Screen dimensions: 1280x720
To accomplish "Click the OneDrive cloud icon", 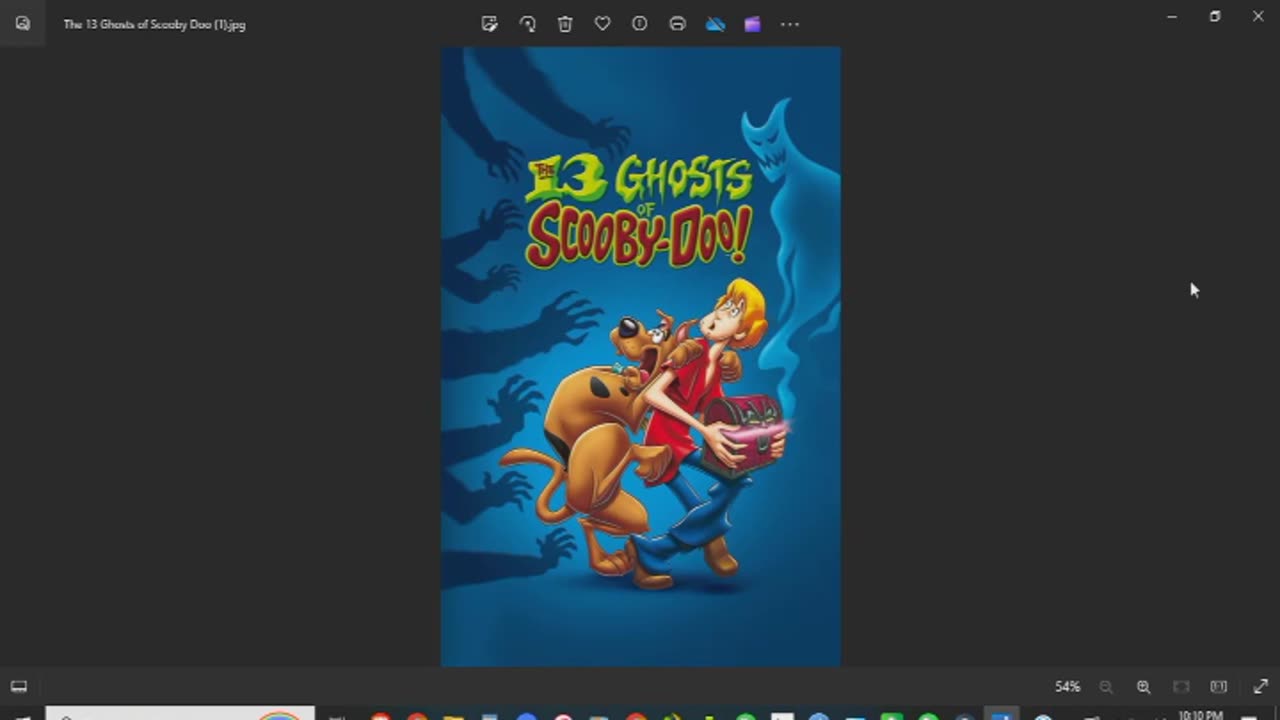I will click(715, 24).
